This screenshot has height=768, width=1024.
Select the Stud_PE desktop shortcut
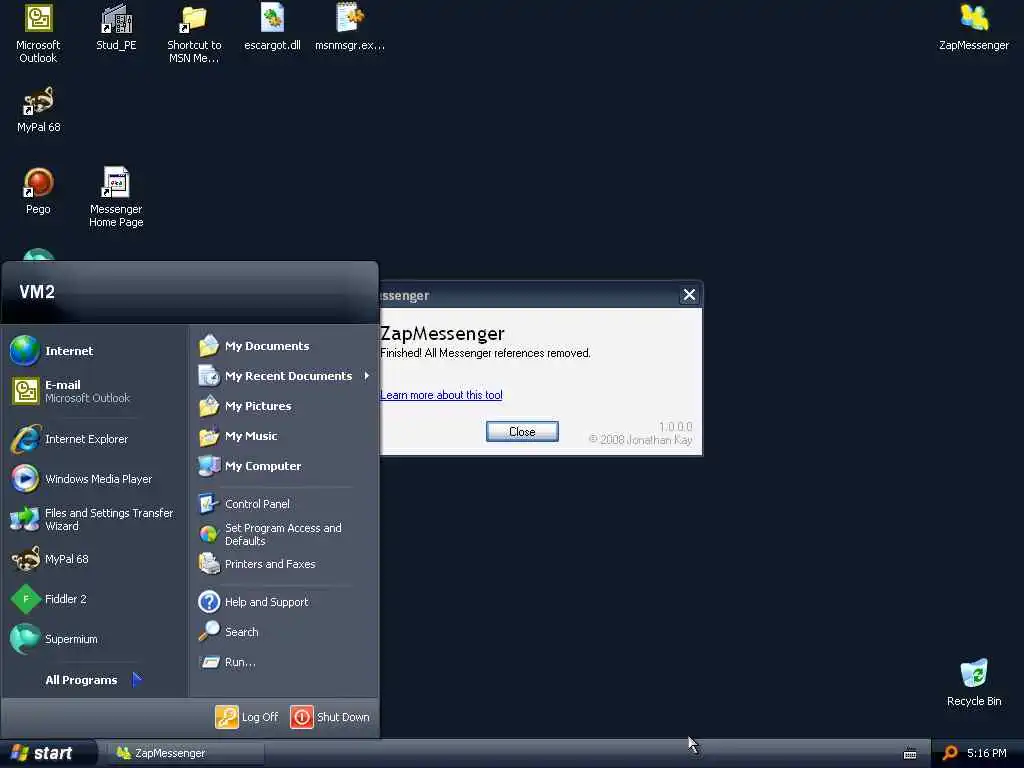(116, 27)
